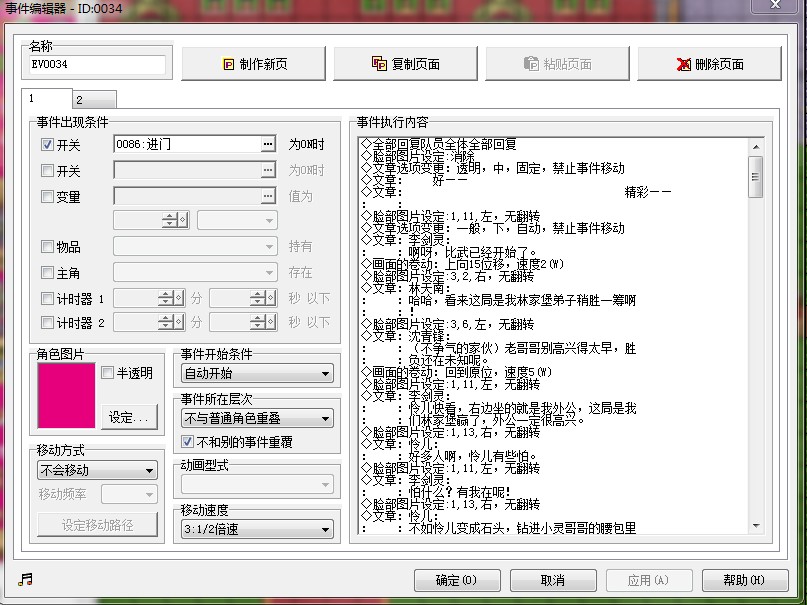Toggle the 半透明 checkbox
Viewport: 807px width, 605px height.
coord(108,372)
